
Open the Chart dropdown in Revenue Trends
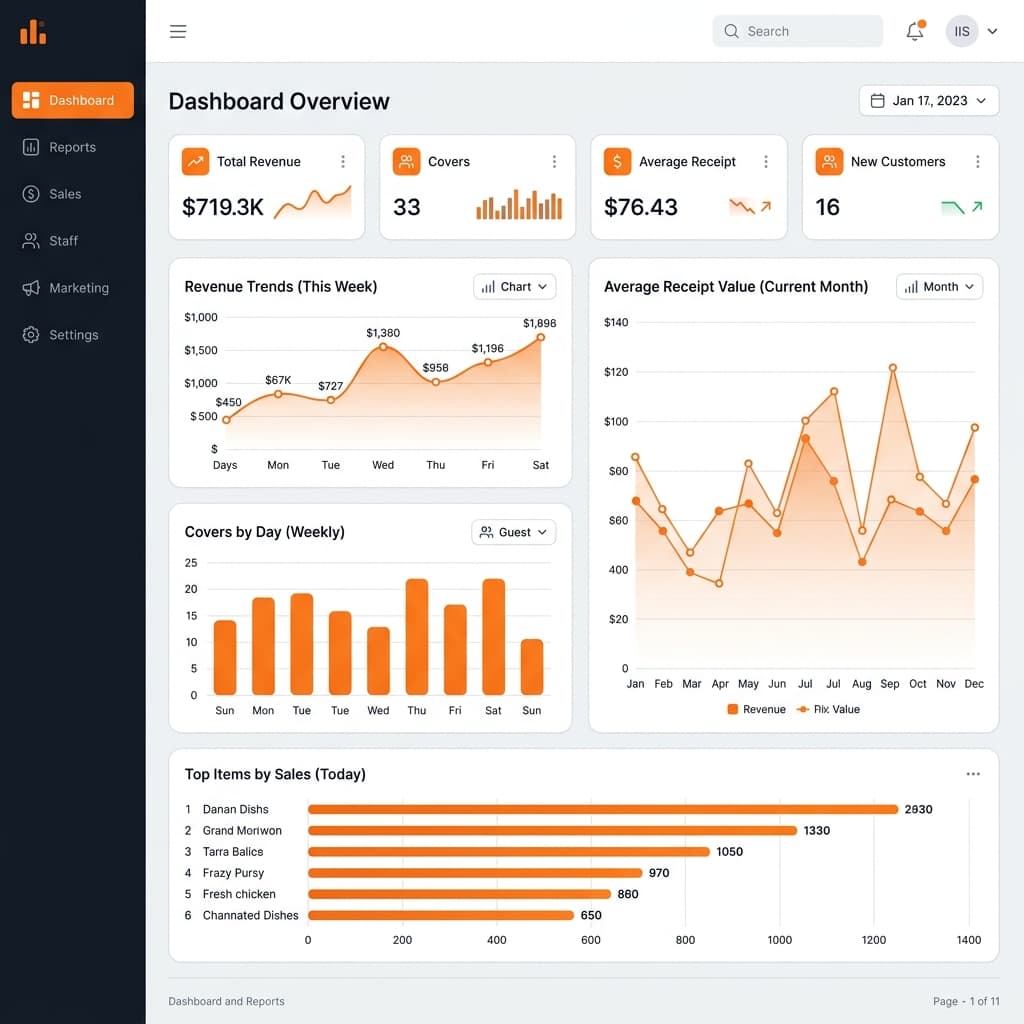tap(514, 286)
